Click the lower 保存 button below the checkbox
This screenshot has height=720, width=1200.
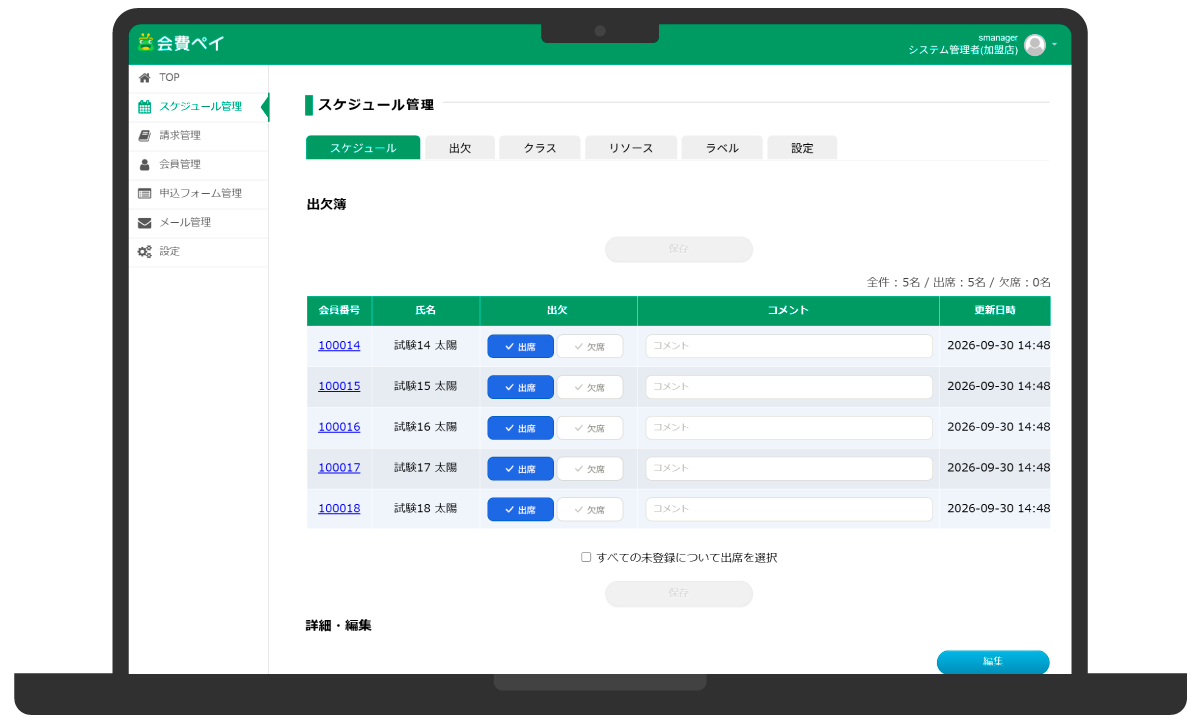point(679,594)
